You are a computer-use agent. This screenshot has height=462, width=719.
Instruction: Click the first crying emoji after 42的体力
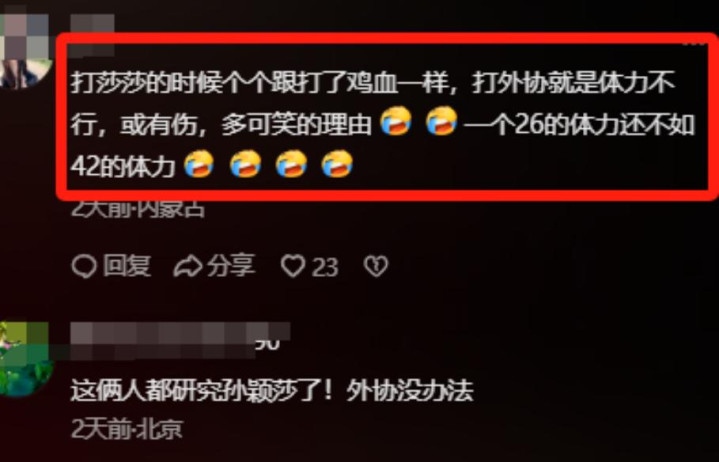tap(199, 164)
